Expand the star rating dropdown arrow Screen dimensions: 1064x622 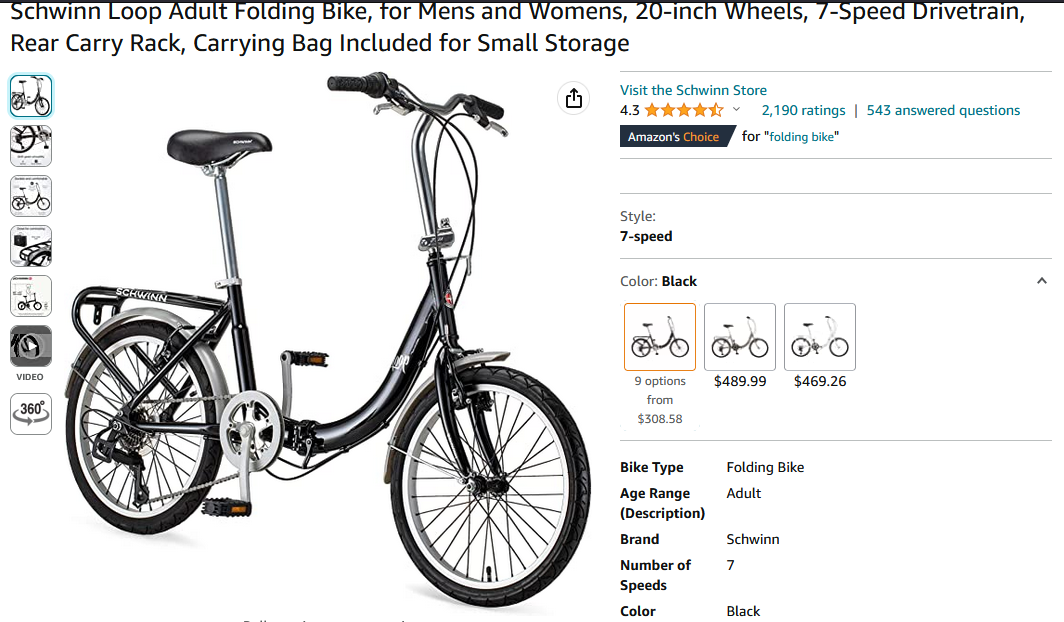[736, 109]
